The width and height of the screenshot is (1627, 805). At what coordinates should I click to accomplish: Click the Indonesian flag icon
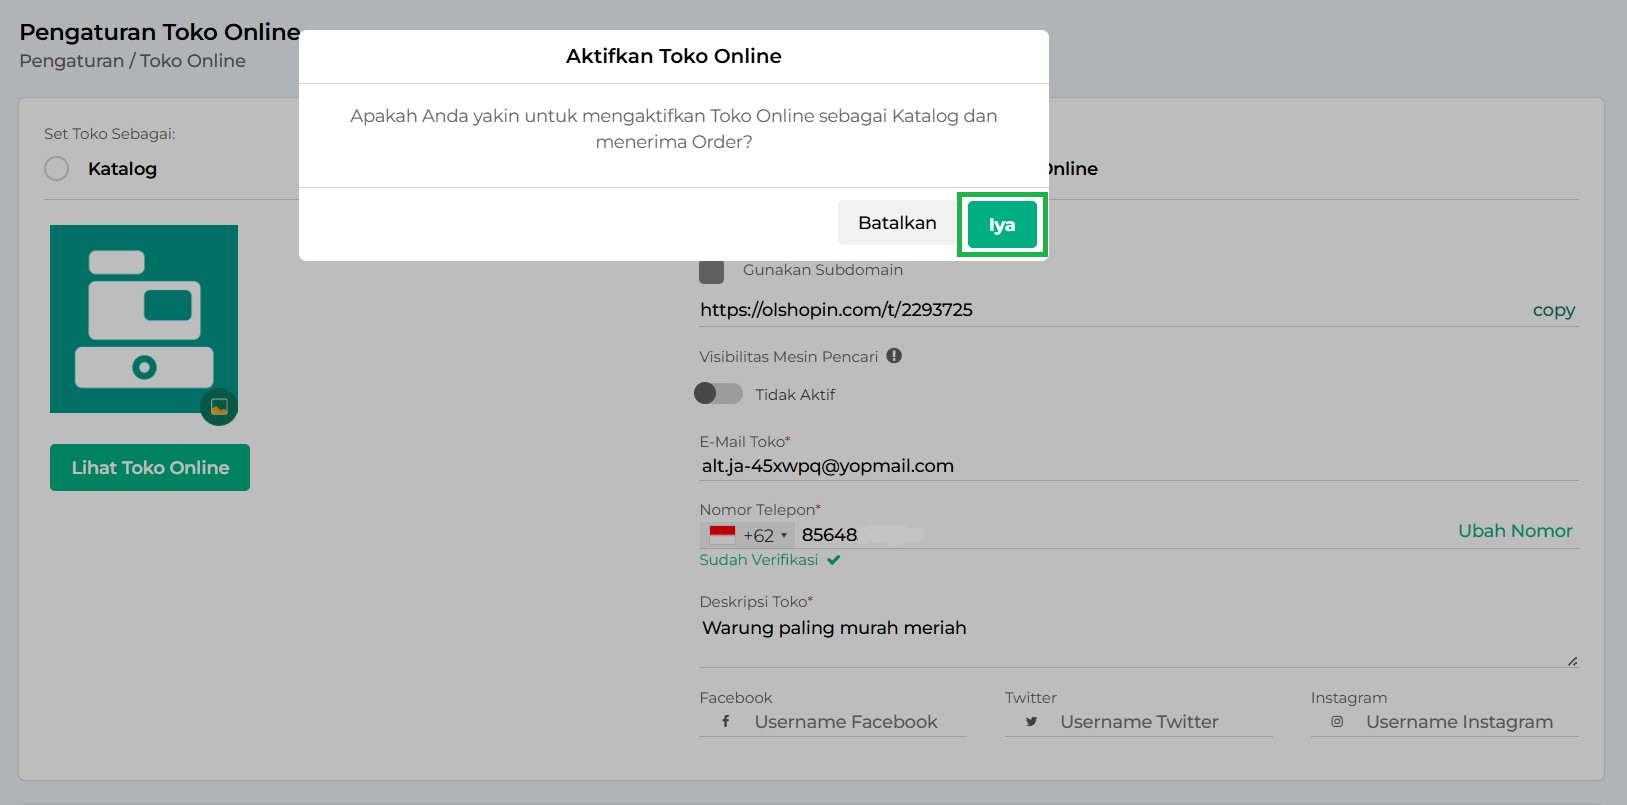722,535
